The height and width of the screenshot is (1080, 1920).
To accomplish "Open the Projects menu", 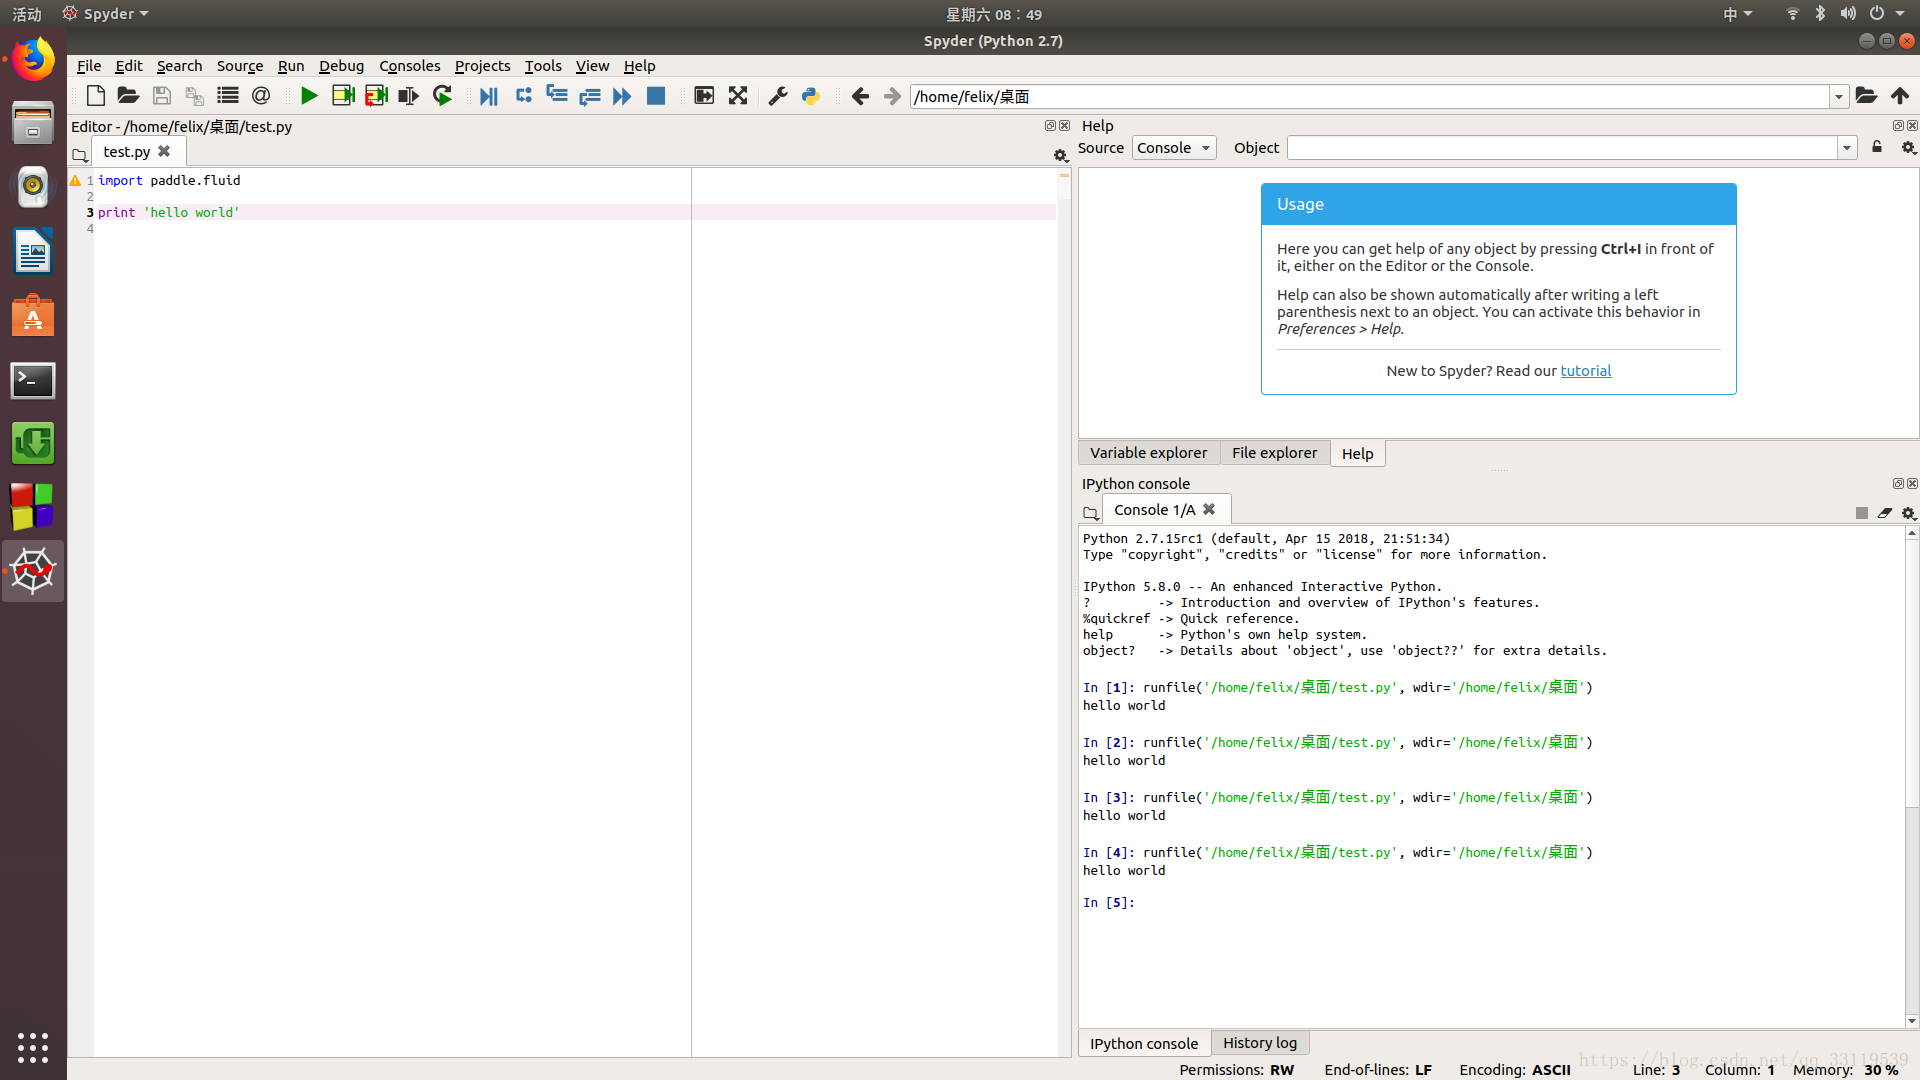I will [x=482, y=66].
